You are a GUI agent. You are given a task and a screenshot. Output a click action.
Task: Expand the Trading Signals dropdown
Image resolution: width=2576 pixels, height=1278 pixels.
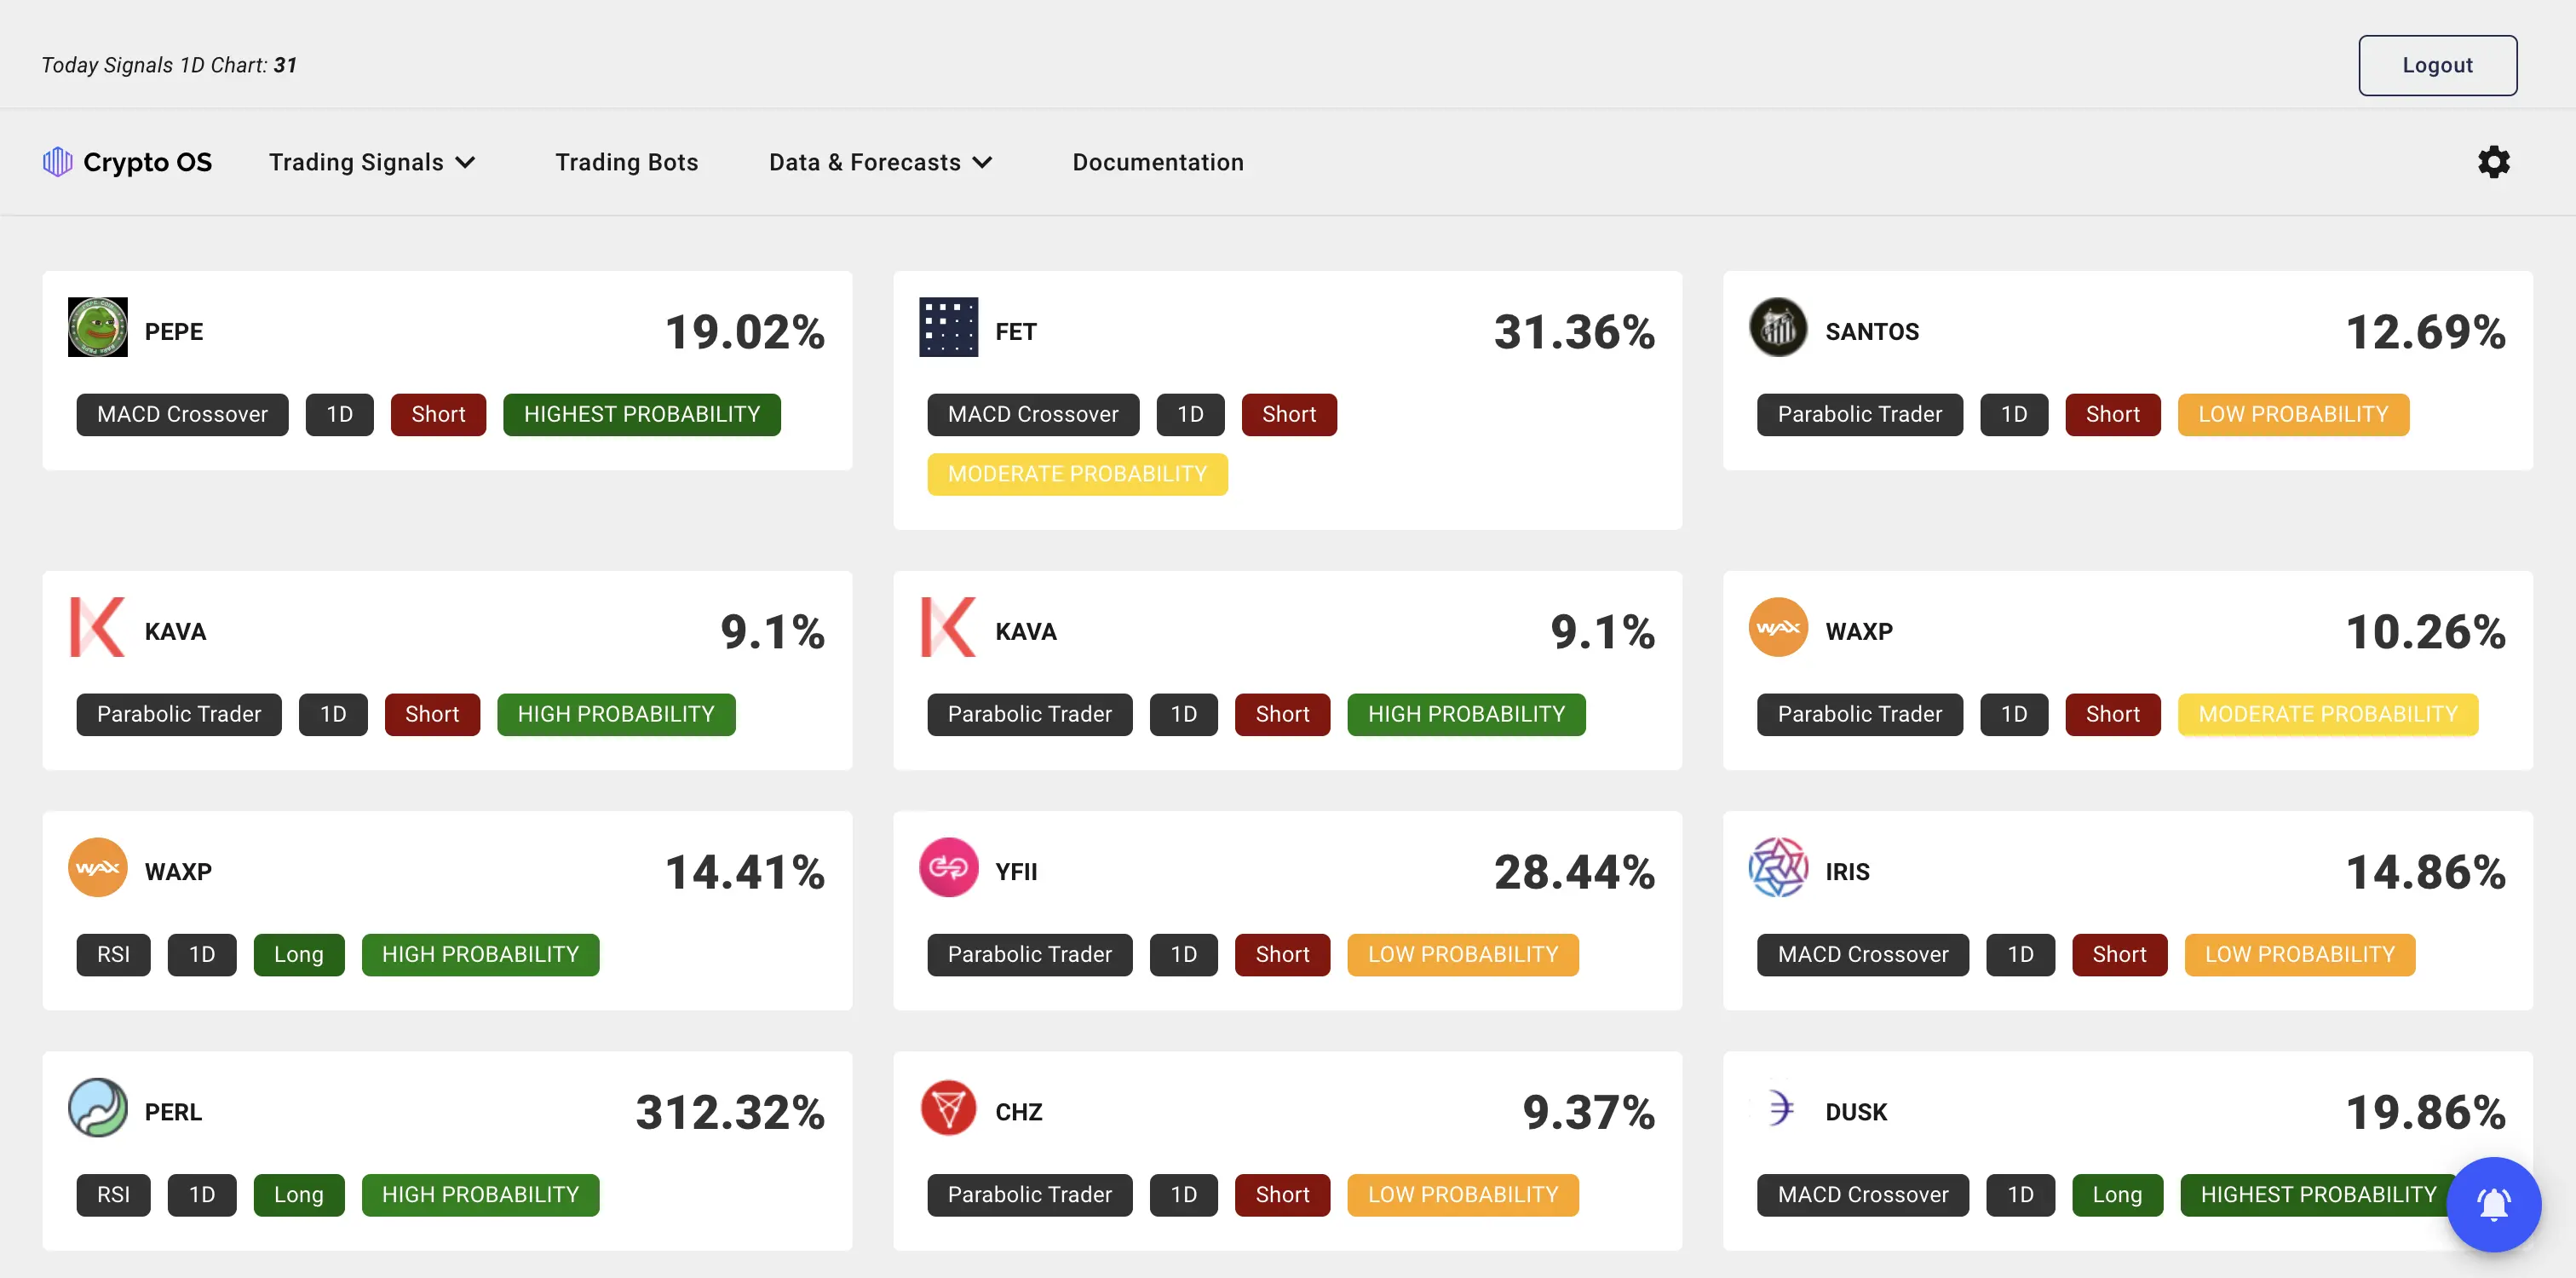pyautogui.click(x=372, y=162)
